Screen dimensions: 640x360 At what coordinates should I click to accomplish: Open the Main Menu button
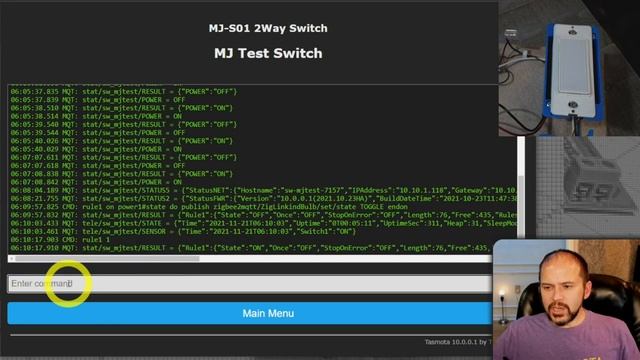click(x=250, y=313)
